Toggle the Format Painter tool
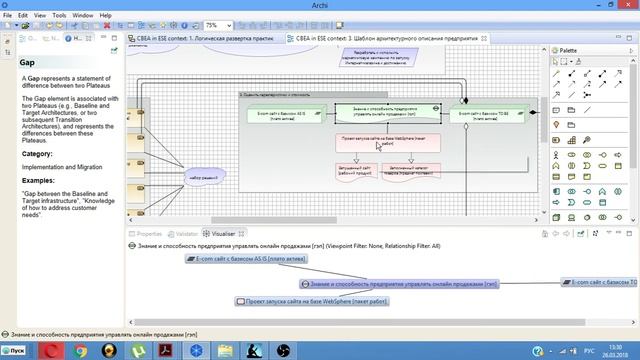Screen dimensions: 640x360 pyautogui.click(x=578, y=62)
